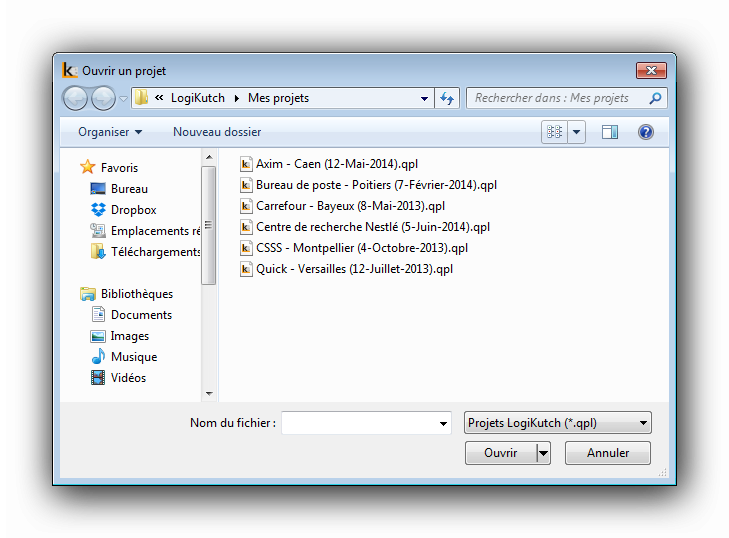Click the Téléchargements folder icon
The width and height of the screenshot is (729, 538).
tap(98, 252)
